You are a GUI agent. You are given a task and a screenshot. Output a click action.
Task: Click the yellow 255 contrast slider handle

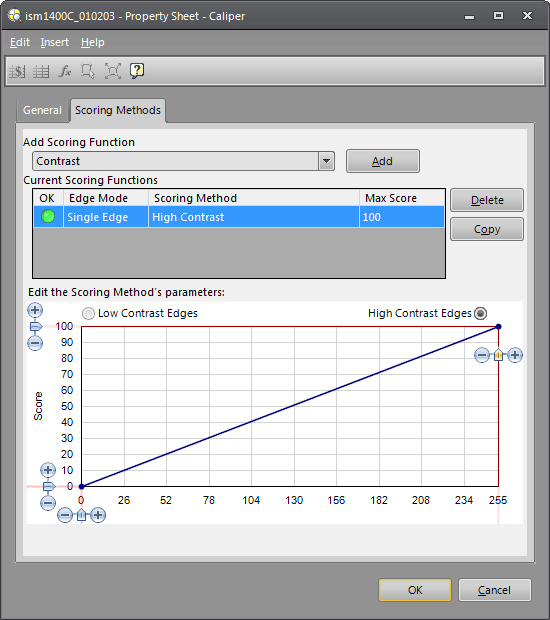click(498, 355)
